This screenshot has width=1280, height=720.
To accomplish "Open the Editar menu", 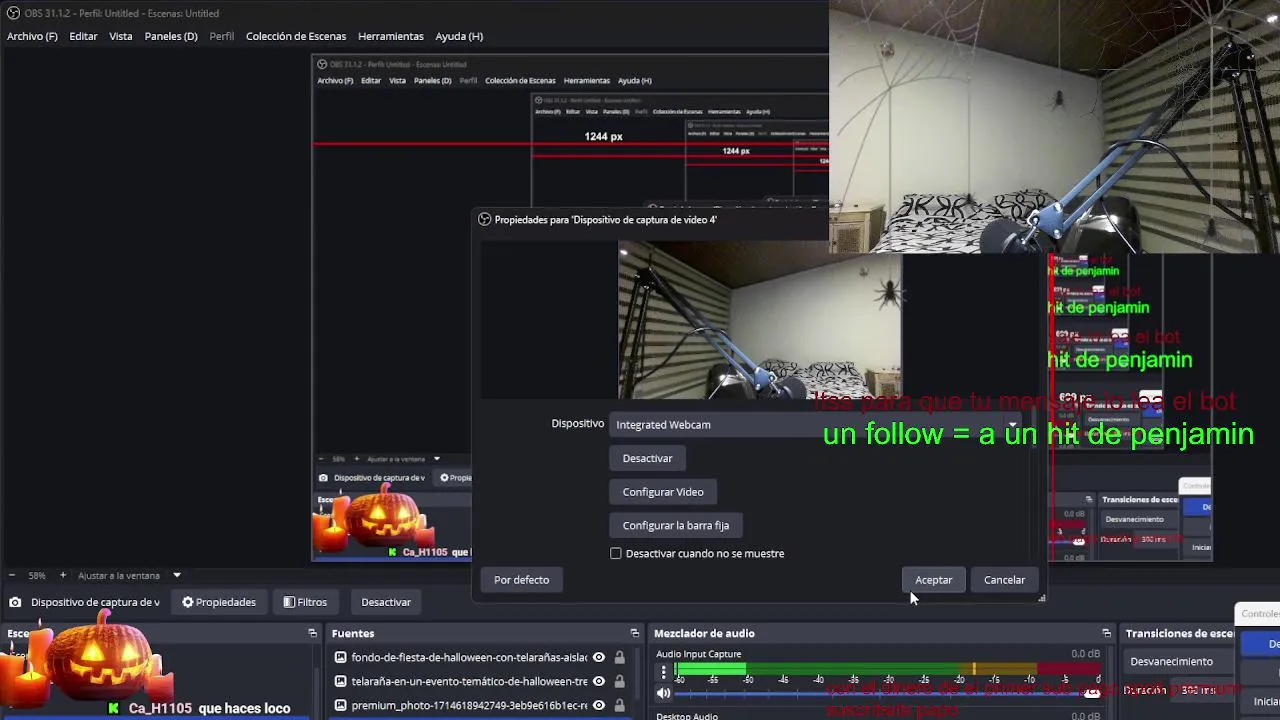I will click(83, 36).
